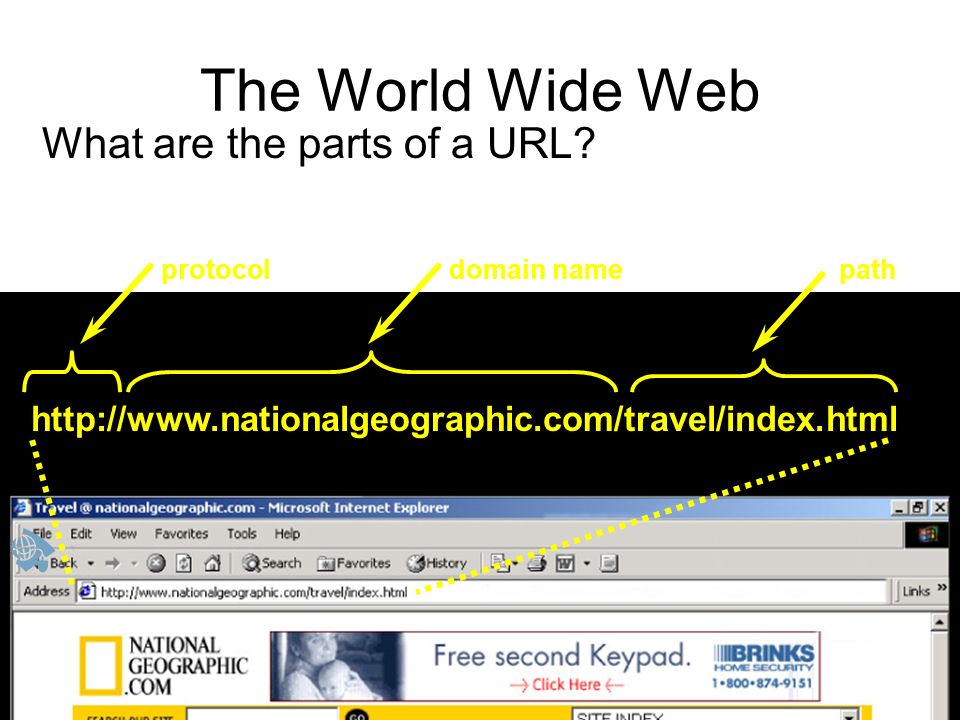
Task: Click the 'domain name' label text
Action: coord(536,269)
